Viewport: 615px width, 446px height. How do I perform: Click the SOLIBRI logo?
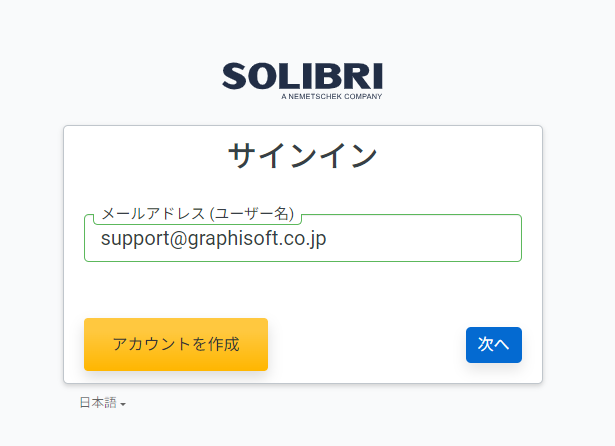(302, 81)
